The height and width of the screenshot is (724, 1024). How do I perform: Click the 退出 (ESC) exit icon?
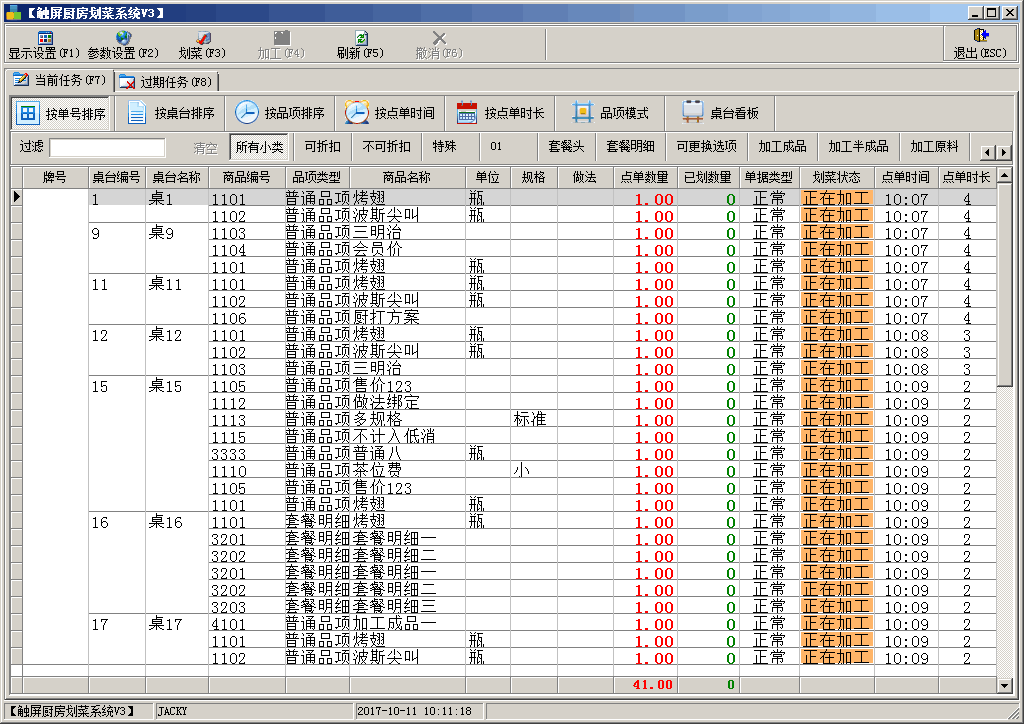coord(980,38)
